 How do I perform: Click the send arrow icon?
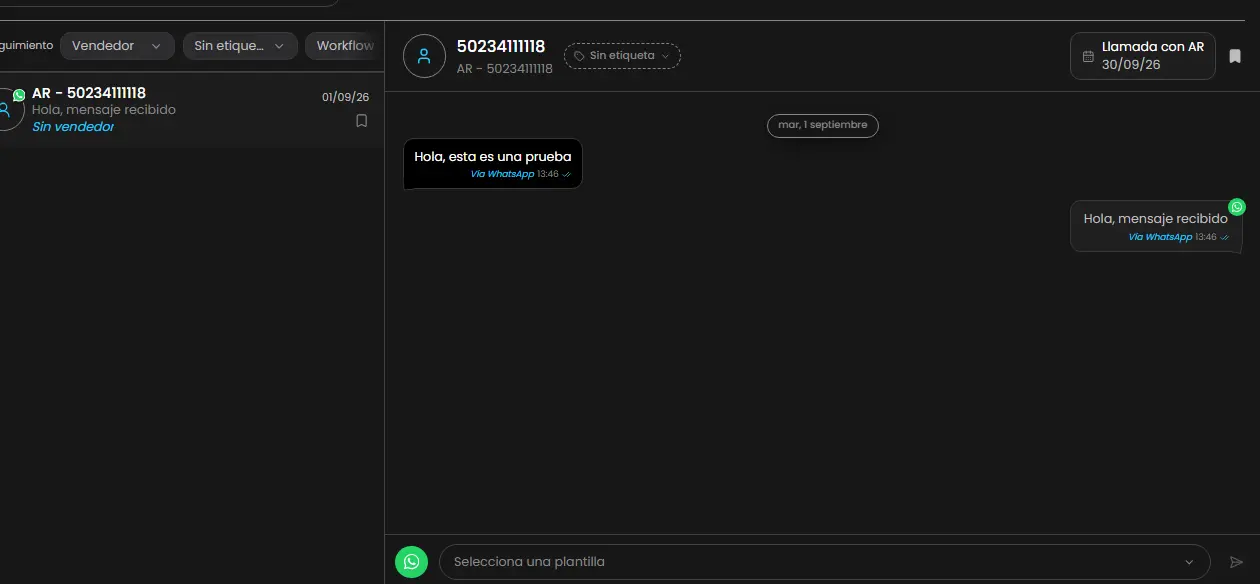[x=1236, y=562]
